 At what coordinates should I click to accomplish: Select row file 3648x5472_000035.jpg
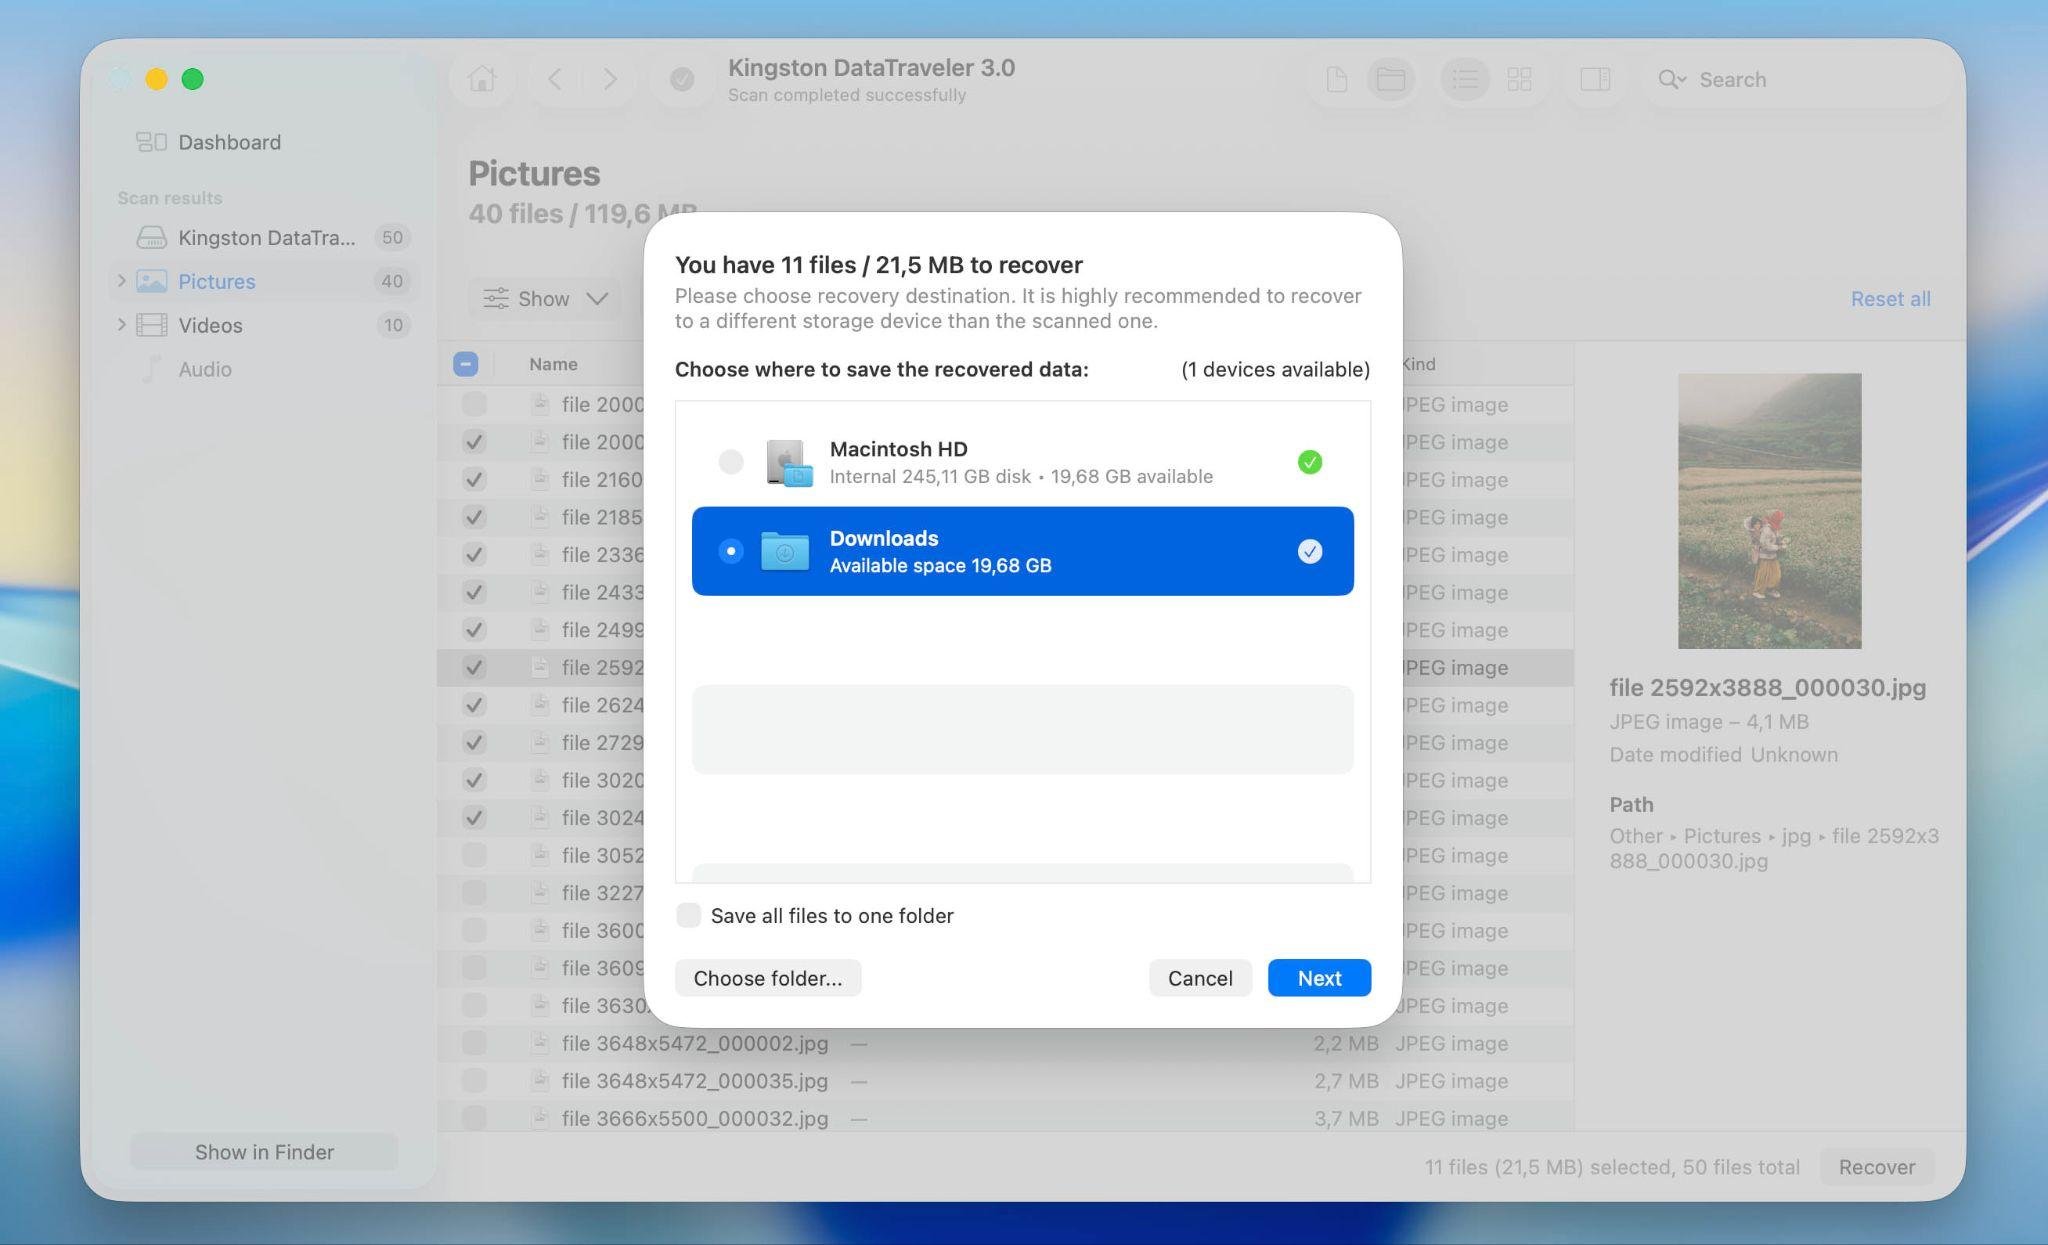point(1005,1081)
